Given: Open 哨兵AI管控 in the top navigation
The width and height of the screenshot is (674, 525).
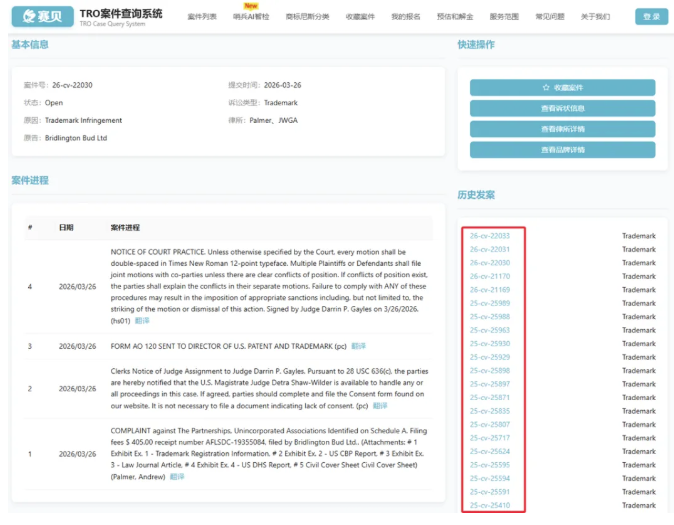Looking at the screenshot, I should (x=250, y=17).
